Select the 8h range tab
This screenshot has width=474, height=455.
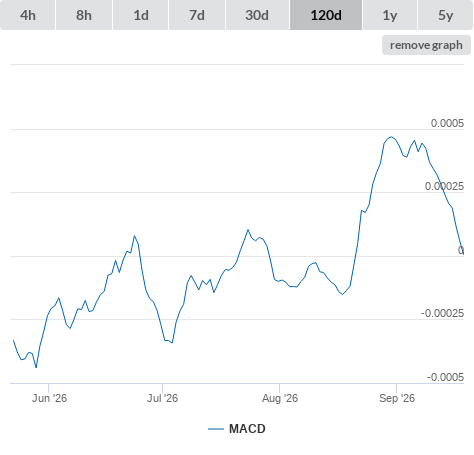(84, 15)
